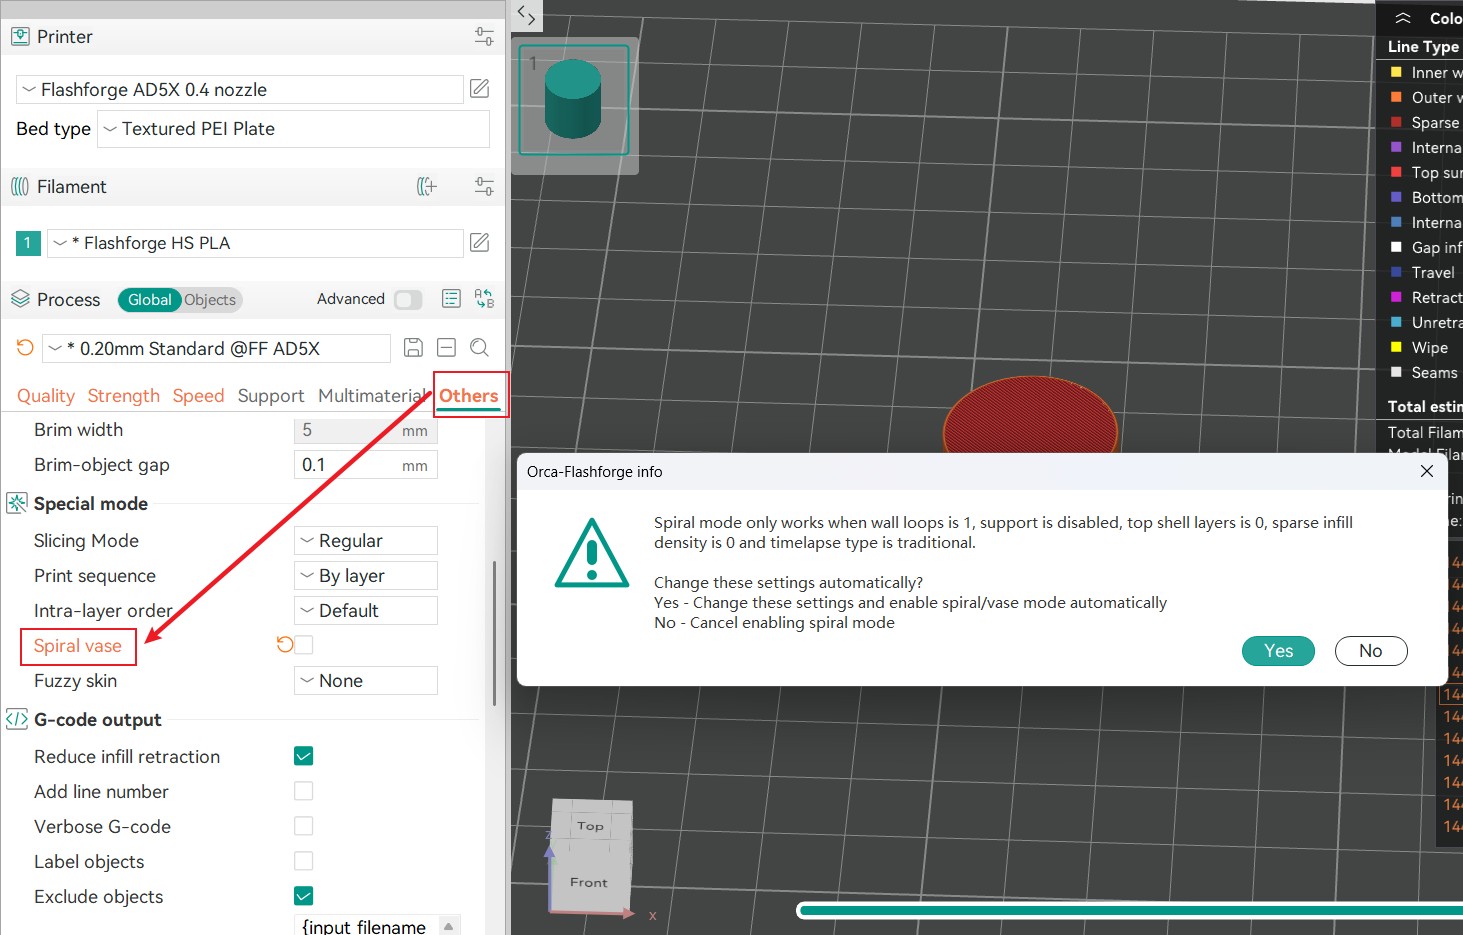Click the Outer wall orange color swatch
1463x935 pixels.
(x=1396, y=97)
